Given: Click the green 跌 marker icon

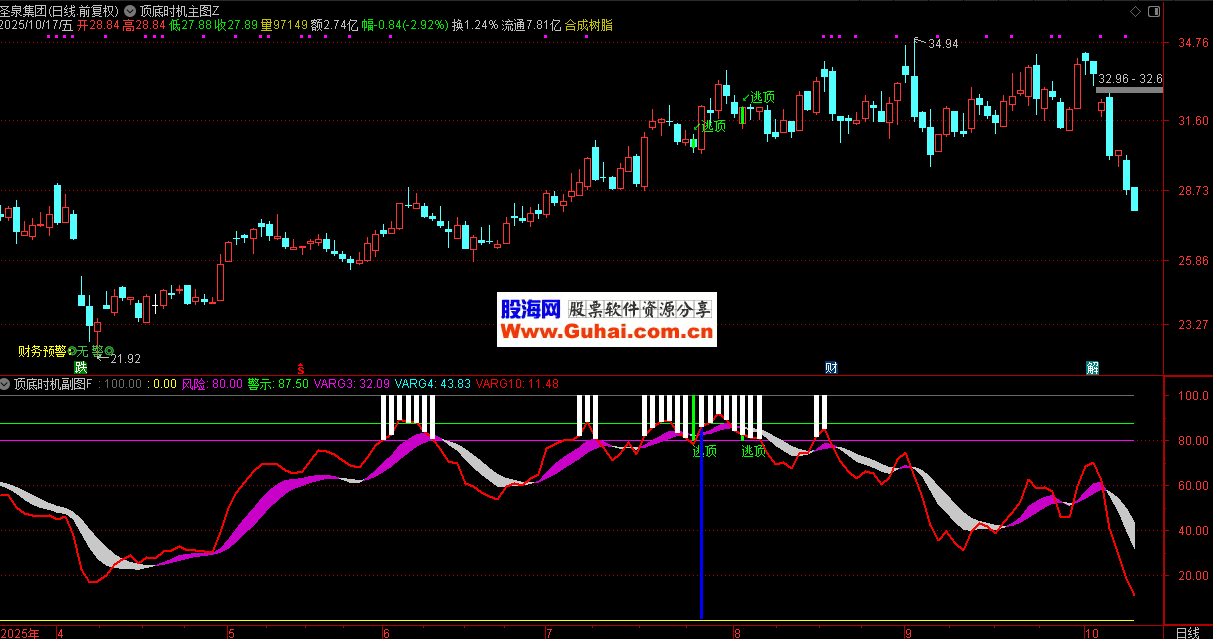Looking at the screenshot, I should click(x=81, y=367).
